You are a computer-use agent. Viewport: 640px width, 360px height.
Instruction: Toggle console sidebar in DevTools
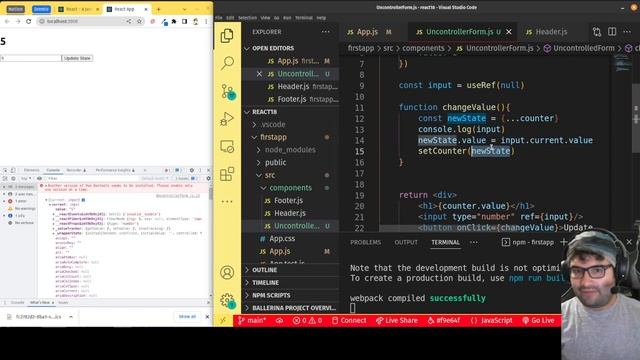(5, 178)
